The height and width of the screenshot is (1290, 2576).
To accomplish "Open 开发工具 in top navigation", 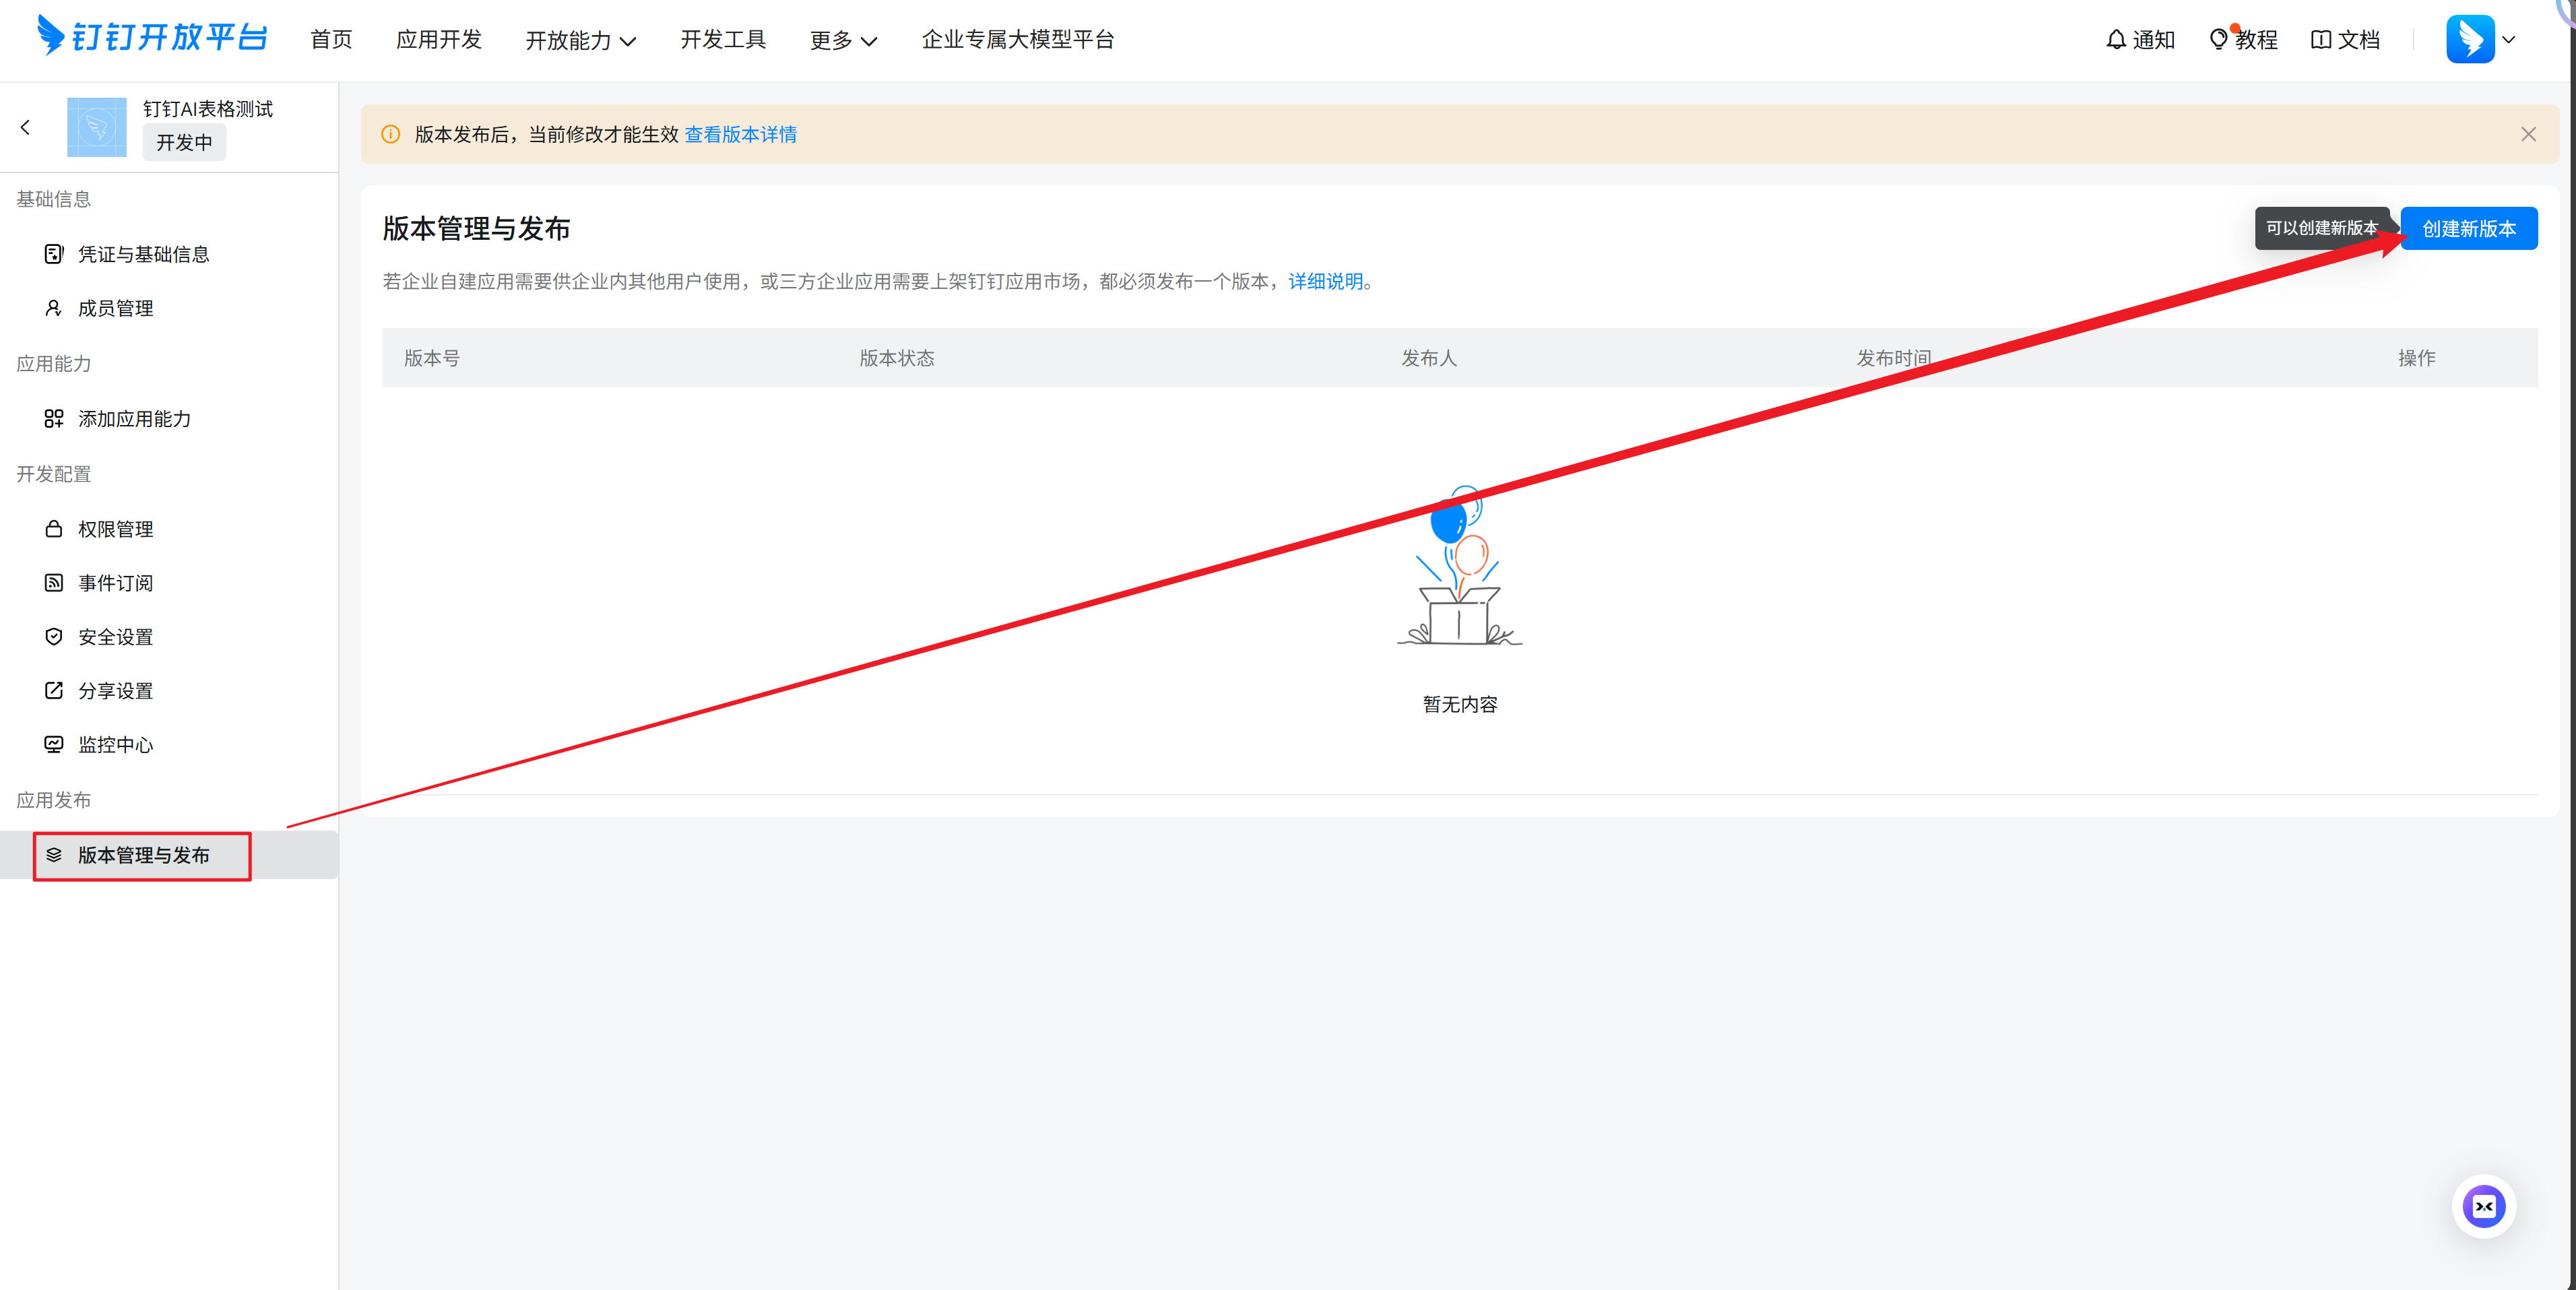I will (722, 40).
